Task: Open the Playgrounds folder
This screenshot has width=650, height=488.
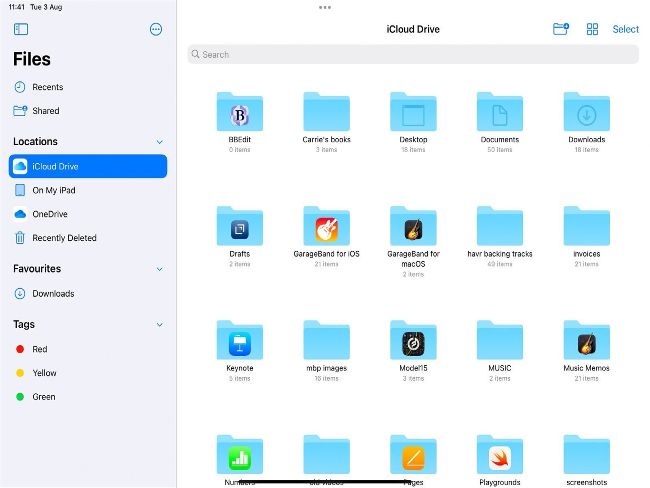Action: (500, 457)
